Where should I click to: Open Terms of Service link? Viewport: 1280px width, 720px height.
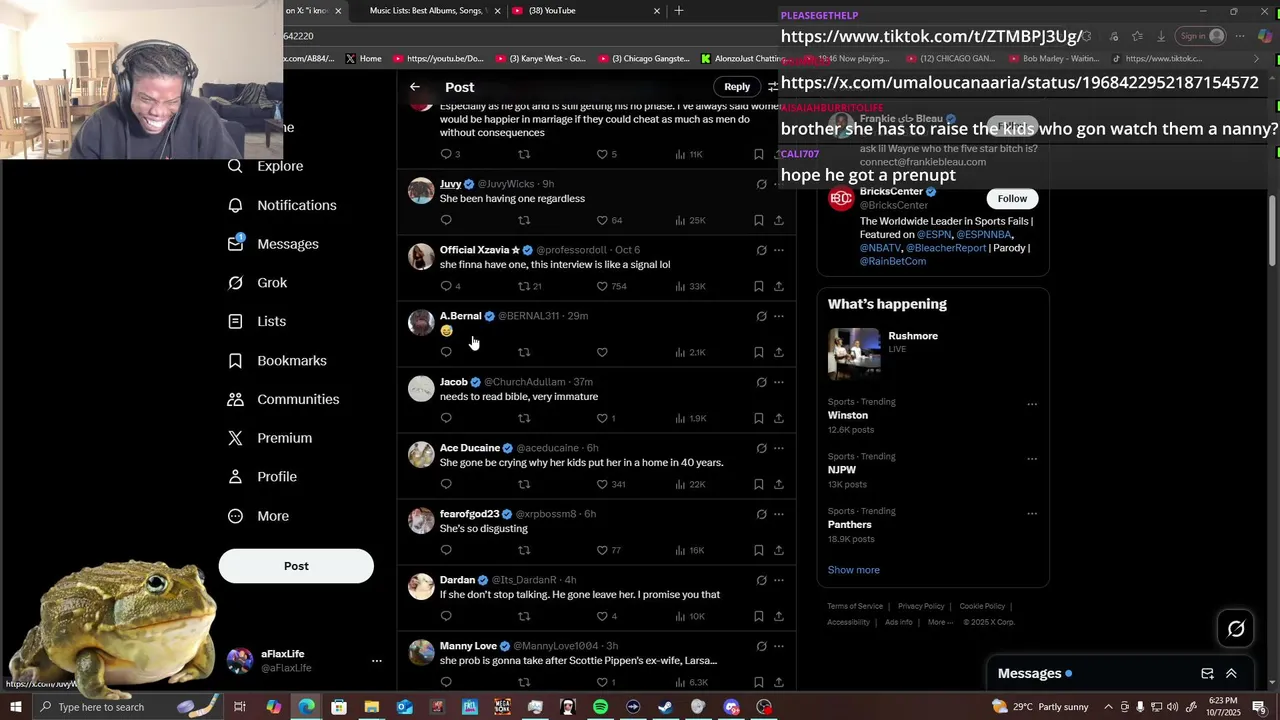point(855,606)
